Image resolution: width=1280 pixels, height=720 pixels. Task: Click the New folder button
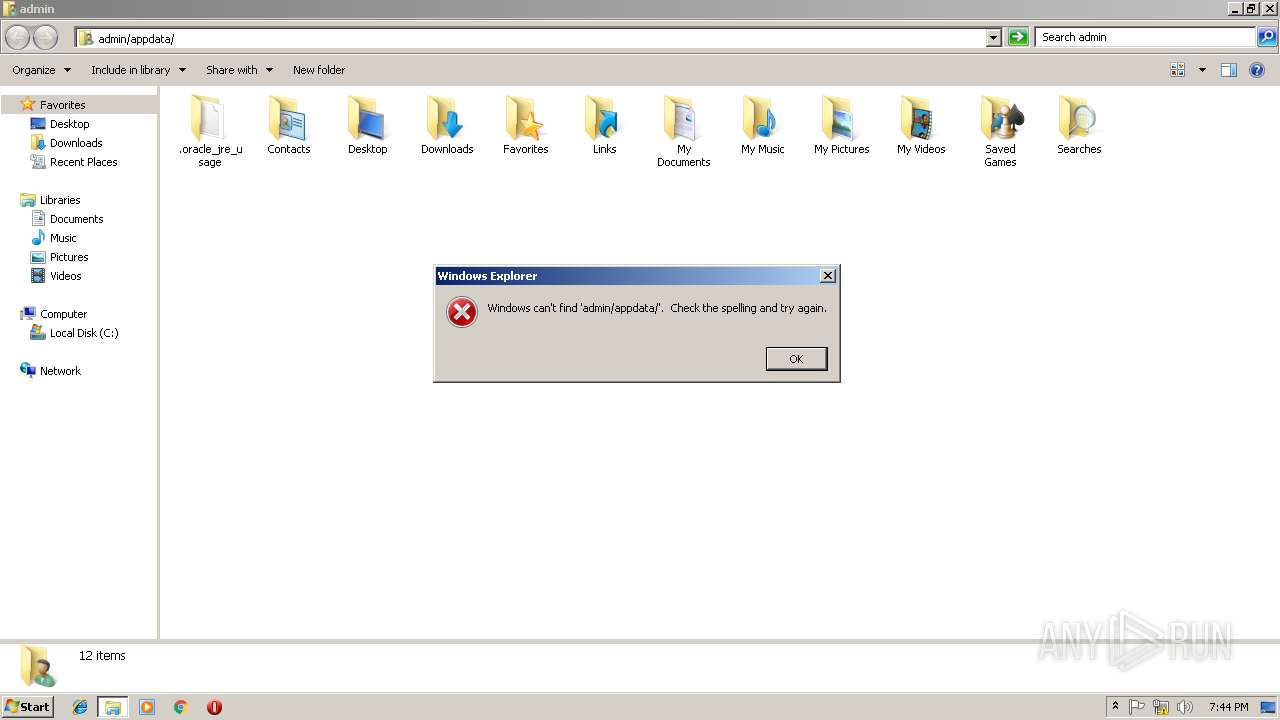[x=319, y=70]
